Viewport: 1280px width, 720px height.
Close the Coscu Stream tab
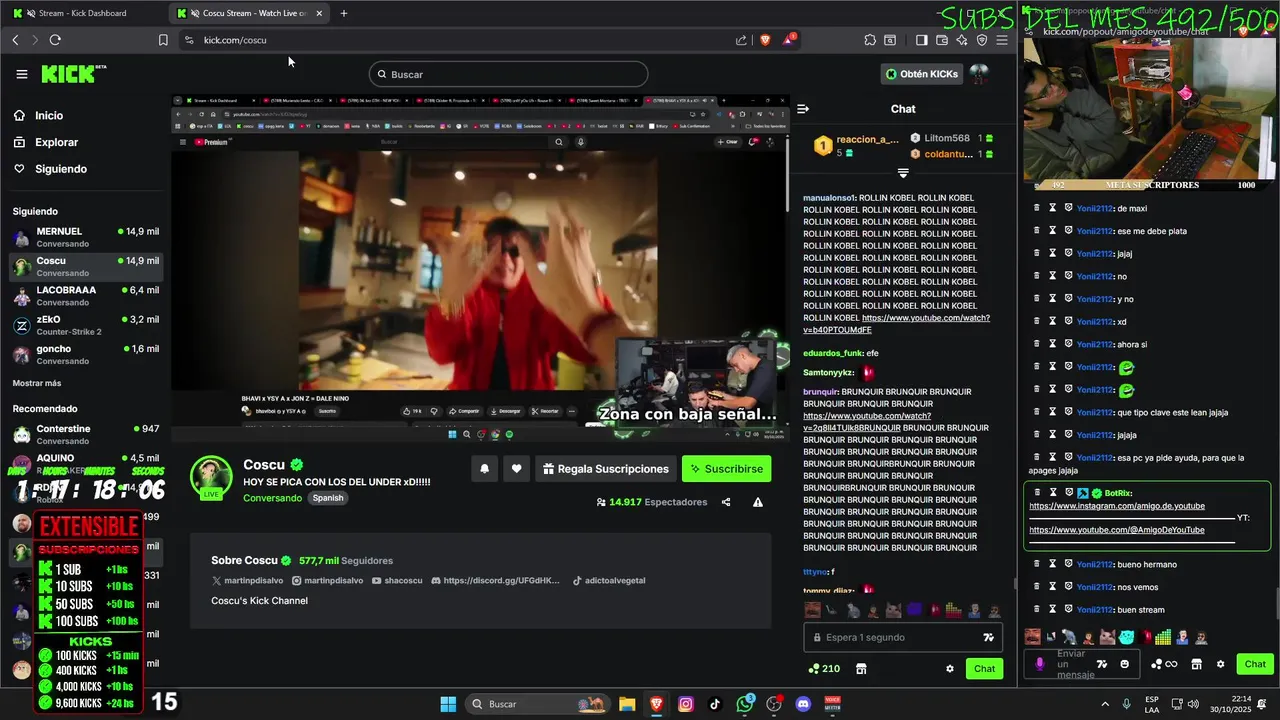tap(319, 13)
